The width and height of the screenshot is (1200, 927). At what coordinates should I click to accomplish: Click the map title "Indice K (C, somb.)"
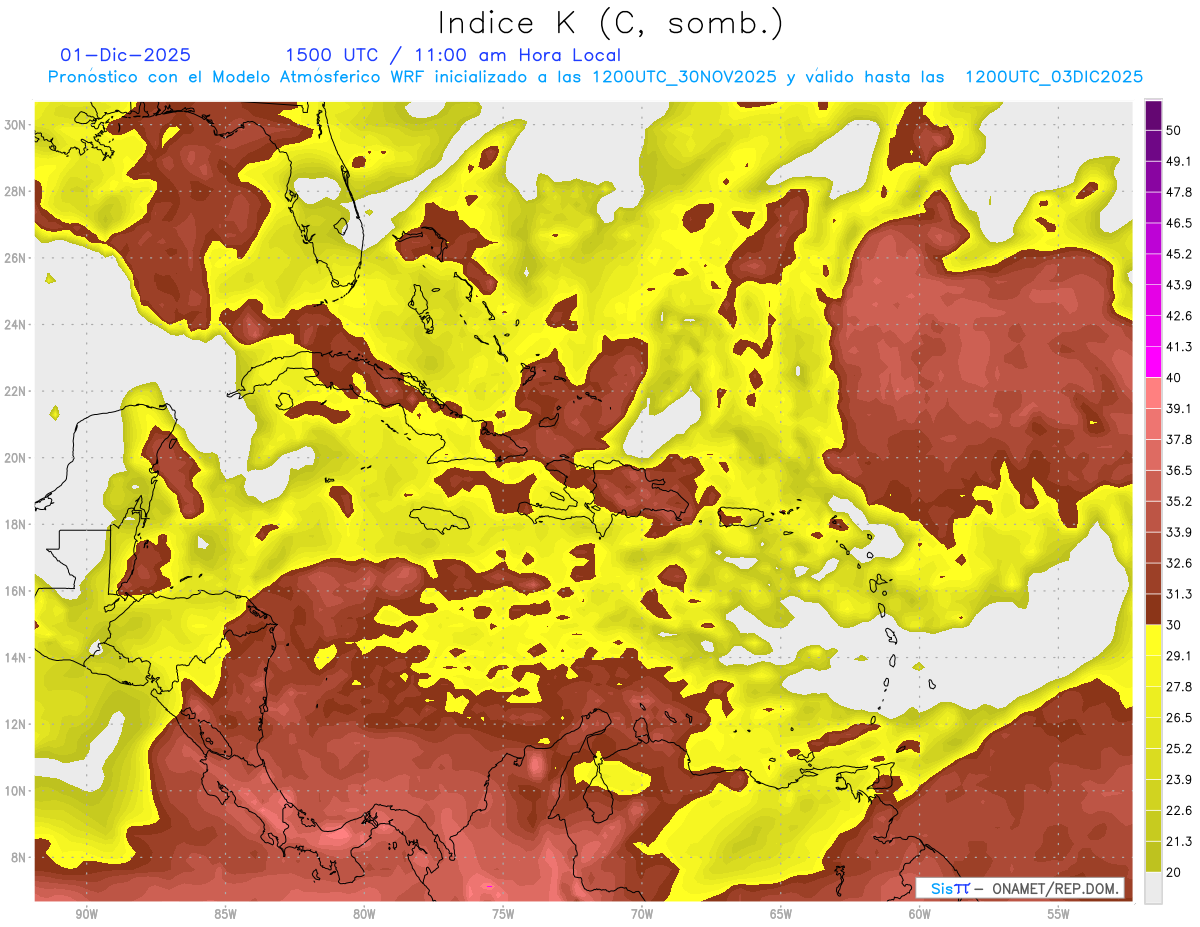(609, 24)
